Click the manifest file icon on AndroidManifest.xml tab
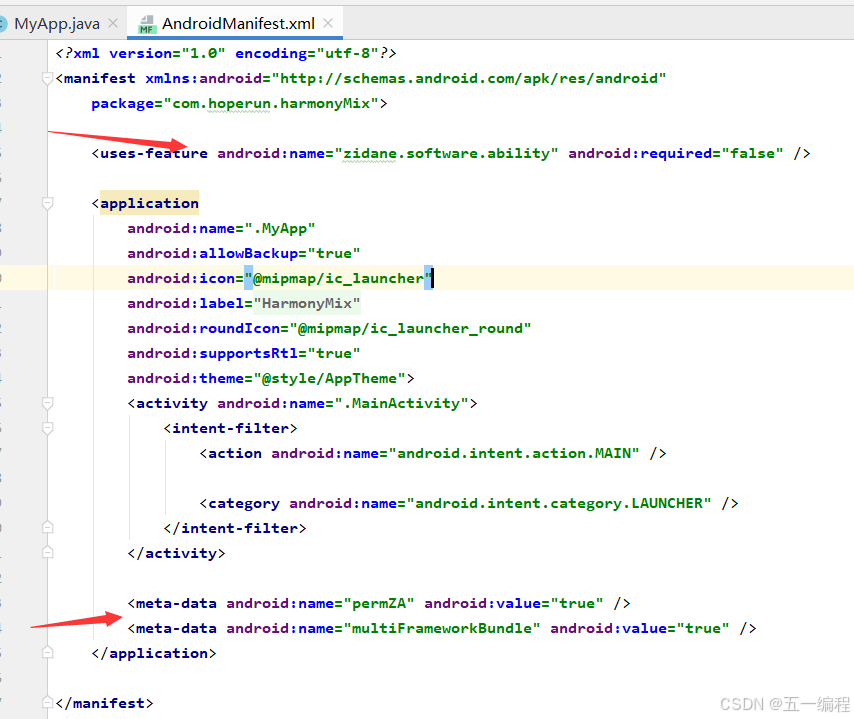The image size is (854, 719). point(147,24)
